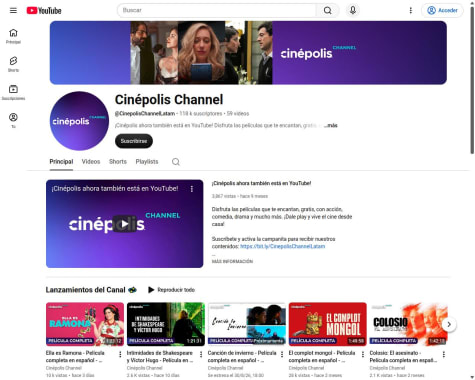Click the Cinépolis channel avatar
This screenshot has width=475, height=380.
(x=79, y=121)
